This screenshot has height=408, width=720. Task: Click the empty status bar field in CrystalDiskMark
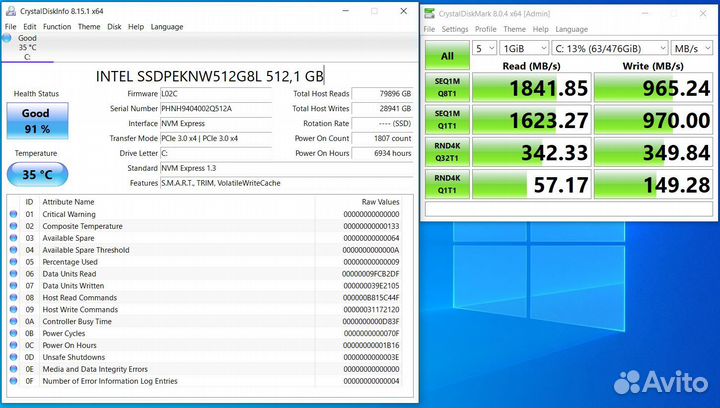click(x=569, y=209)
